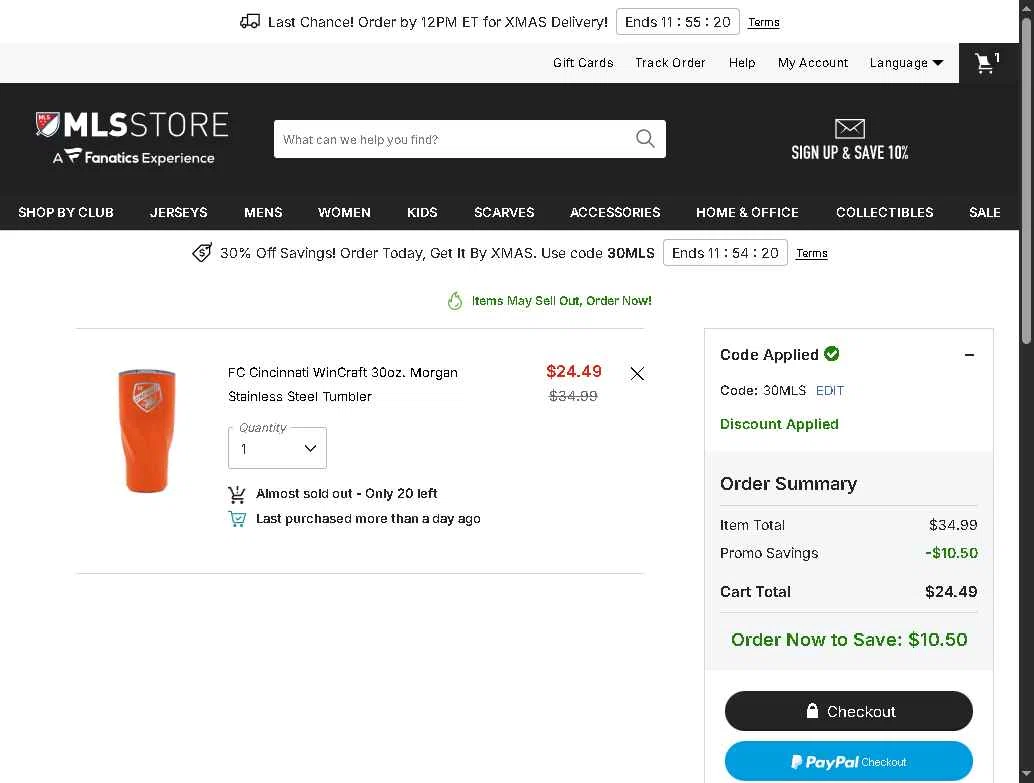
Task: Click the PayPal Checkout button
Action: (x=849, y=761)
